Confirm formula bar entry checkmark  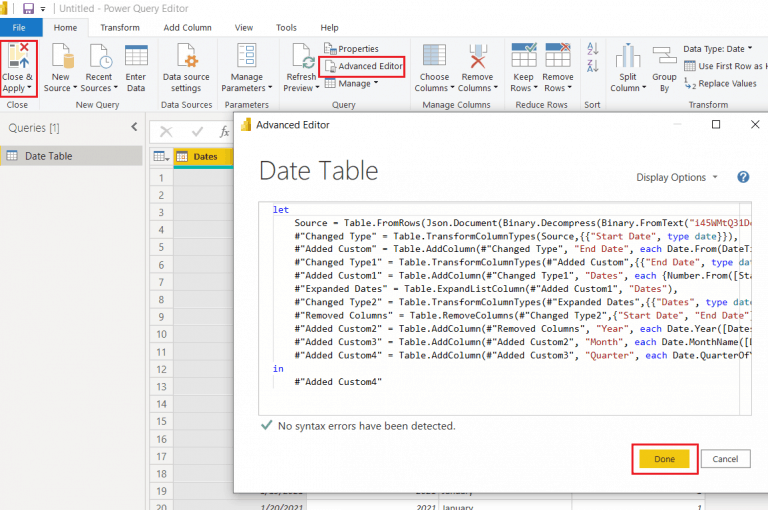point(197,131)
